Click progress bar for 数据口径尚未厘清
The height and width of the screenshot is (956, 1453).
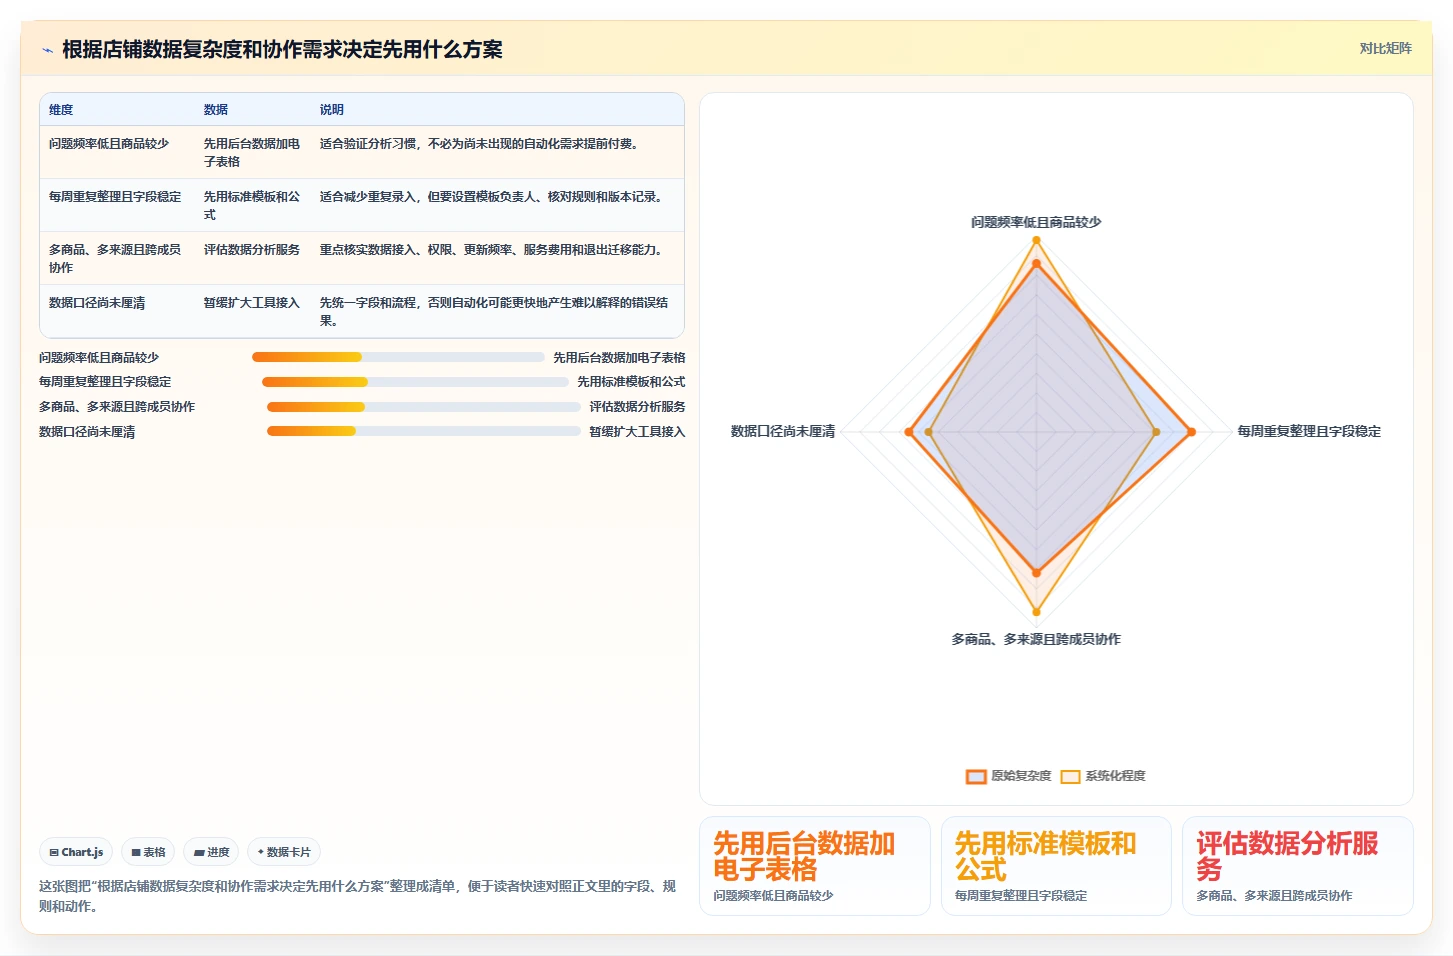[x=424, y=431]
